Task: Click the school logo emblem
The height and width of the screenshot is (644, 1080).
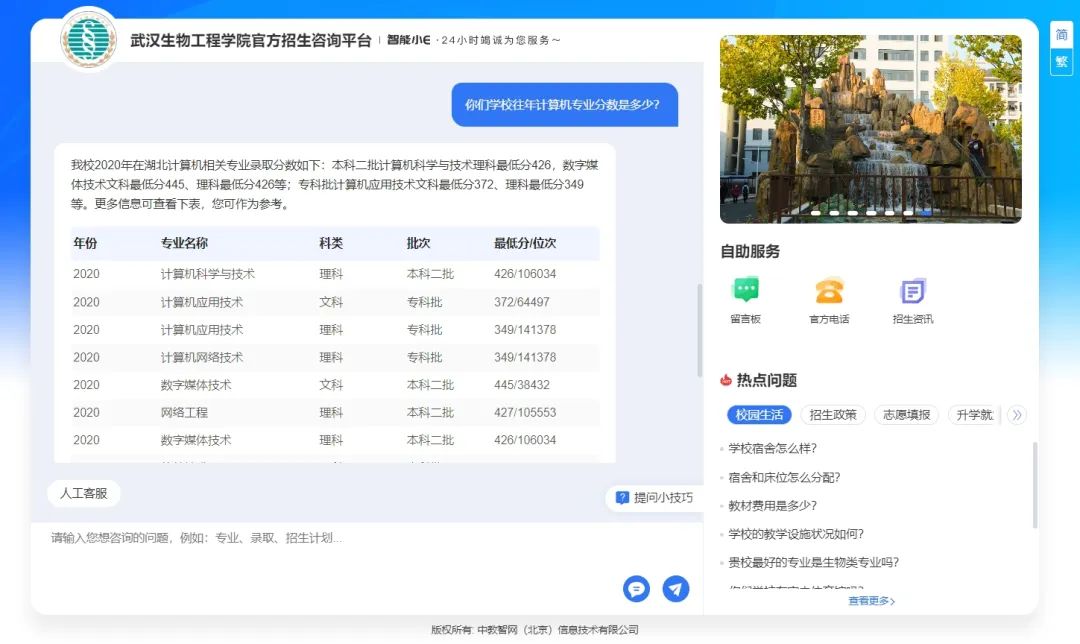Action: tap(88, 40)
